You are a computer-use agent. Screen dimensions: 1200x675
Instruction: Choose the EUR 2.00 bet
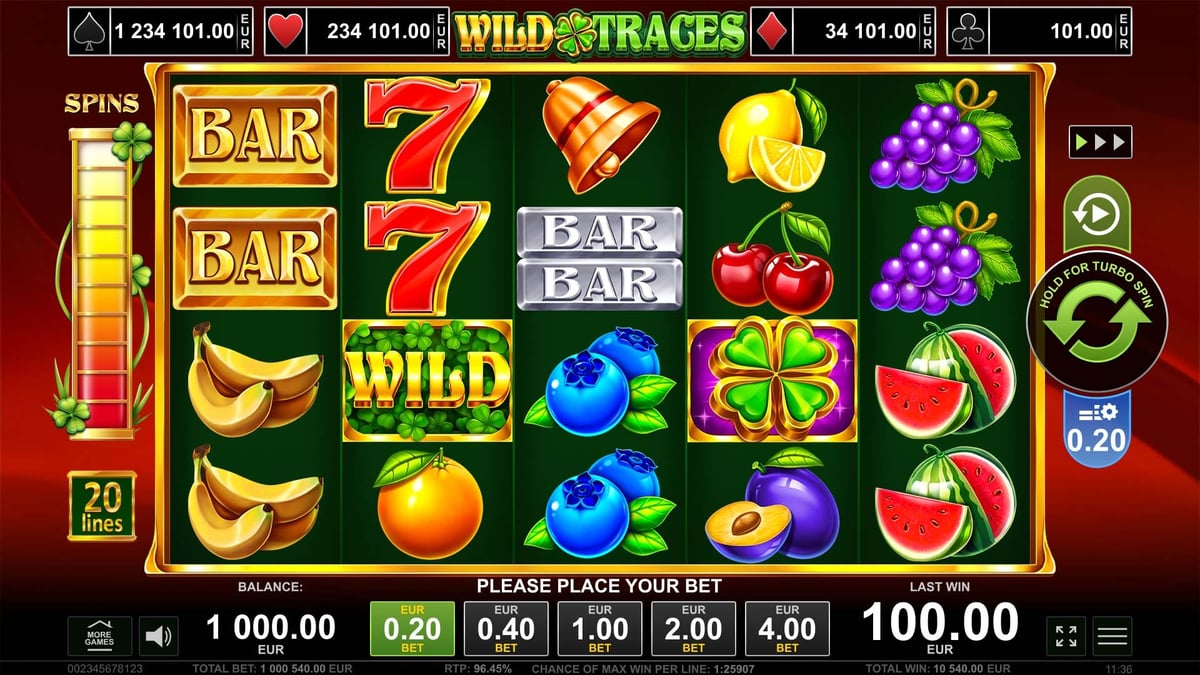693,629
